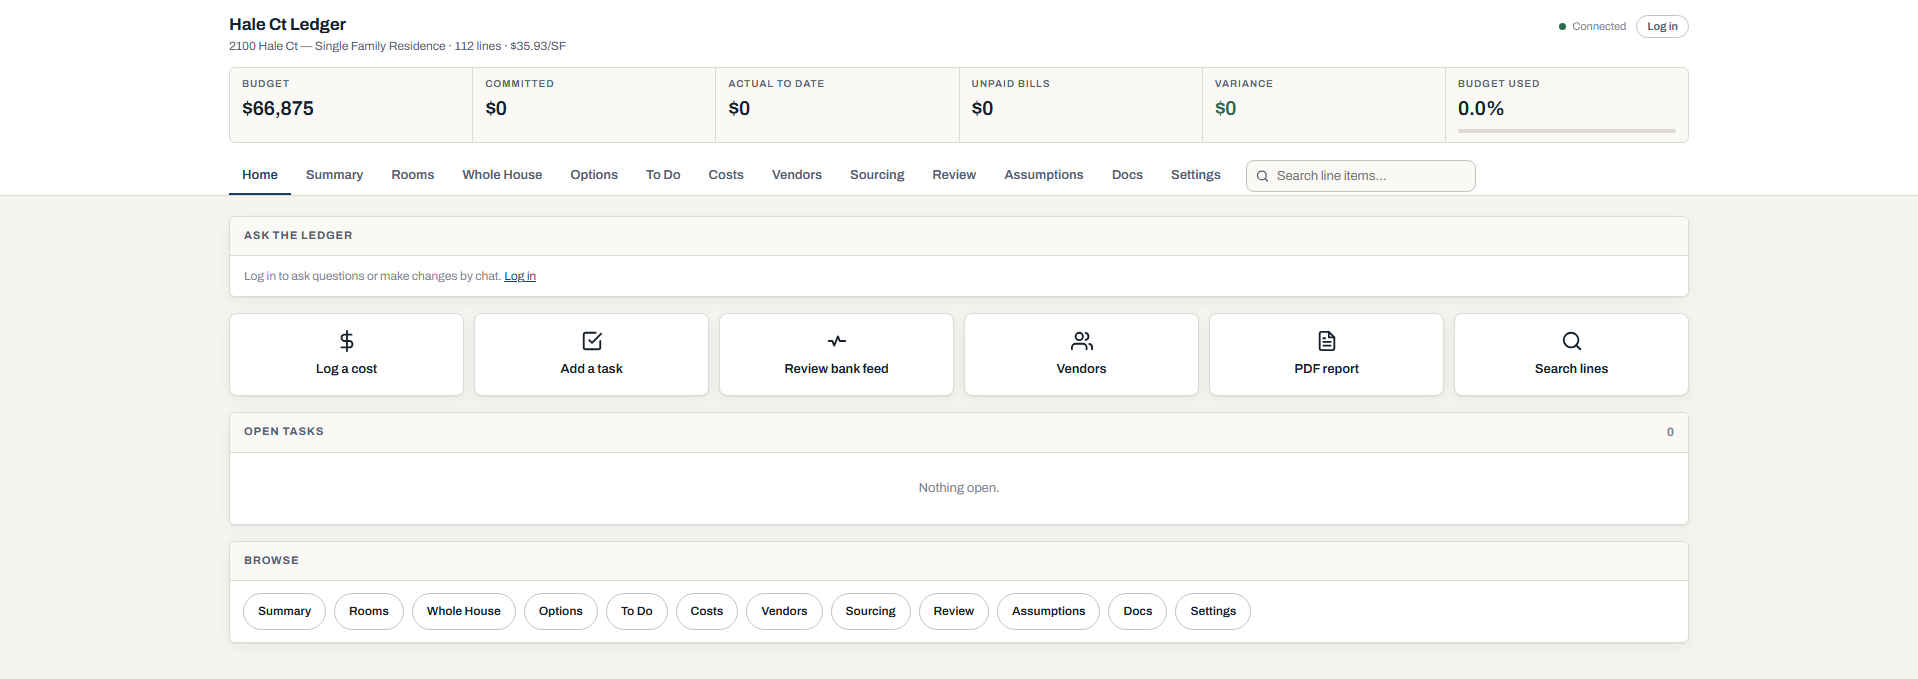
Task: Click the Options pill under Browse
Action: pos(561,611)
